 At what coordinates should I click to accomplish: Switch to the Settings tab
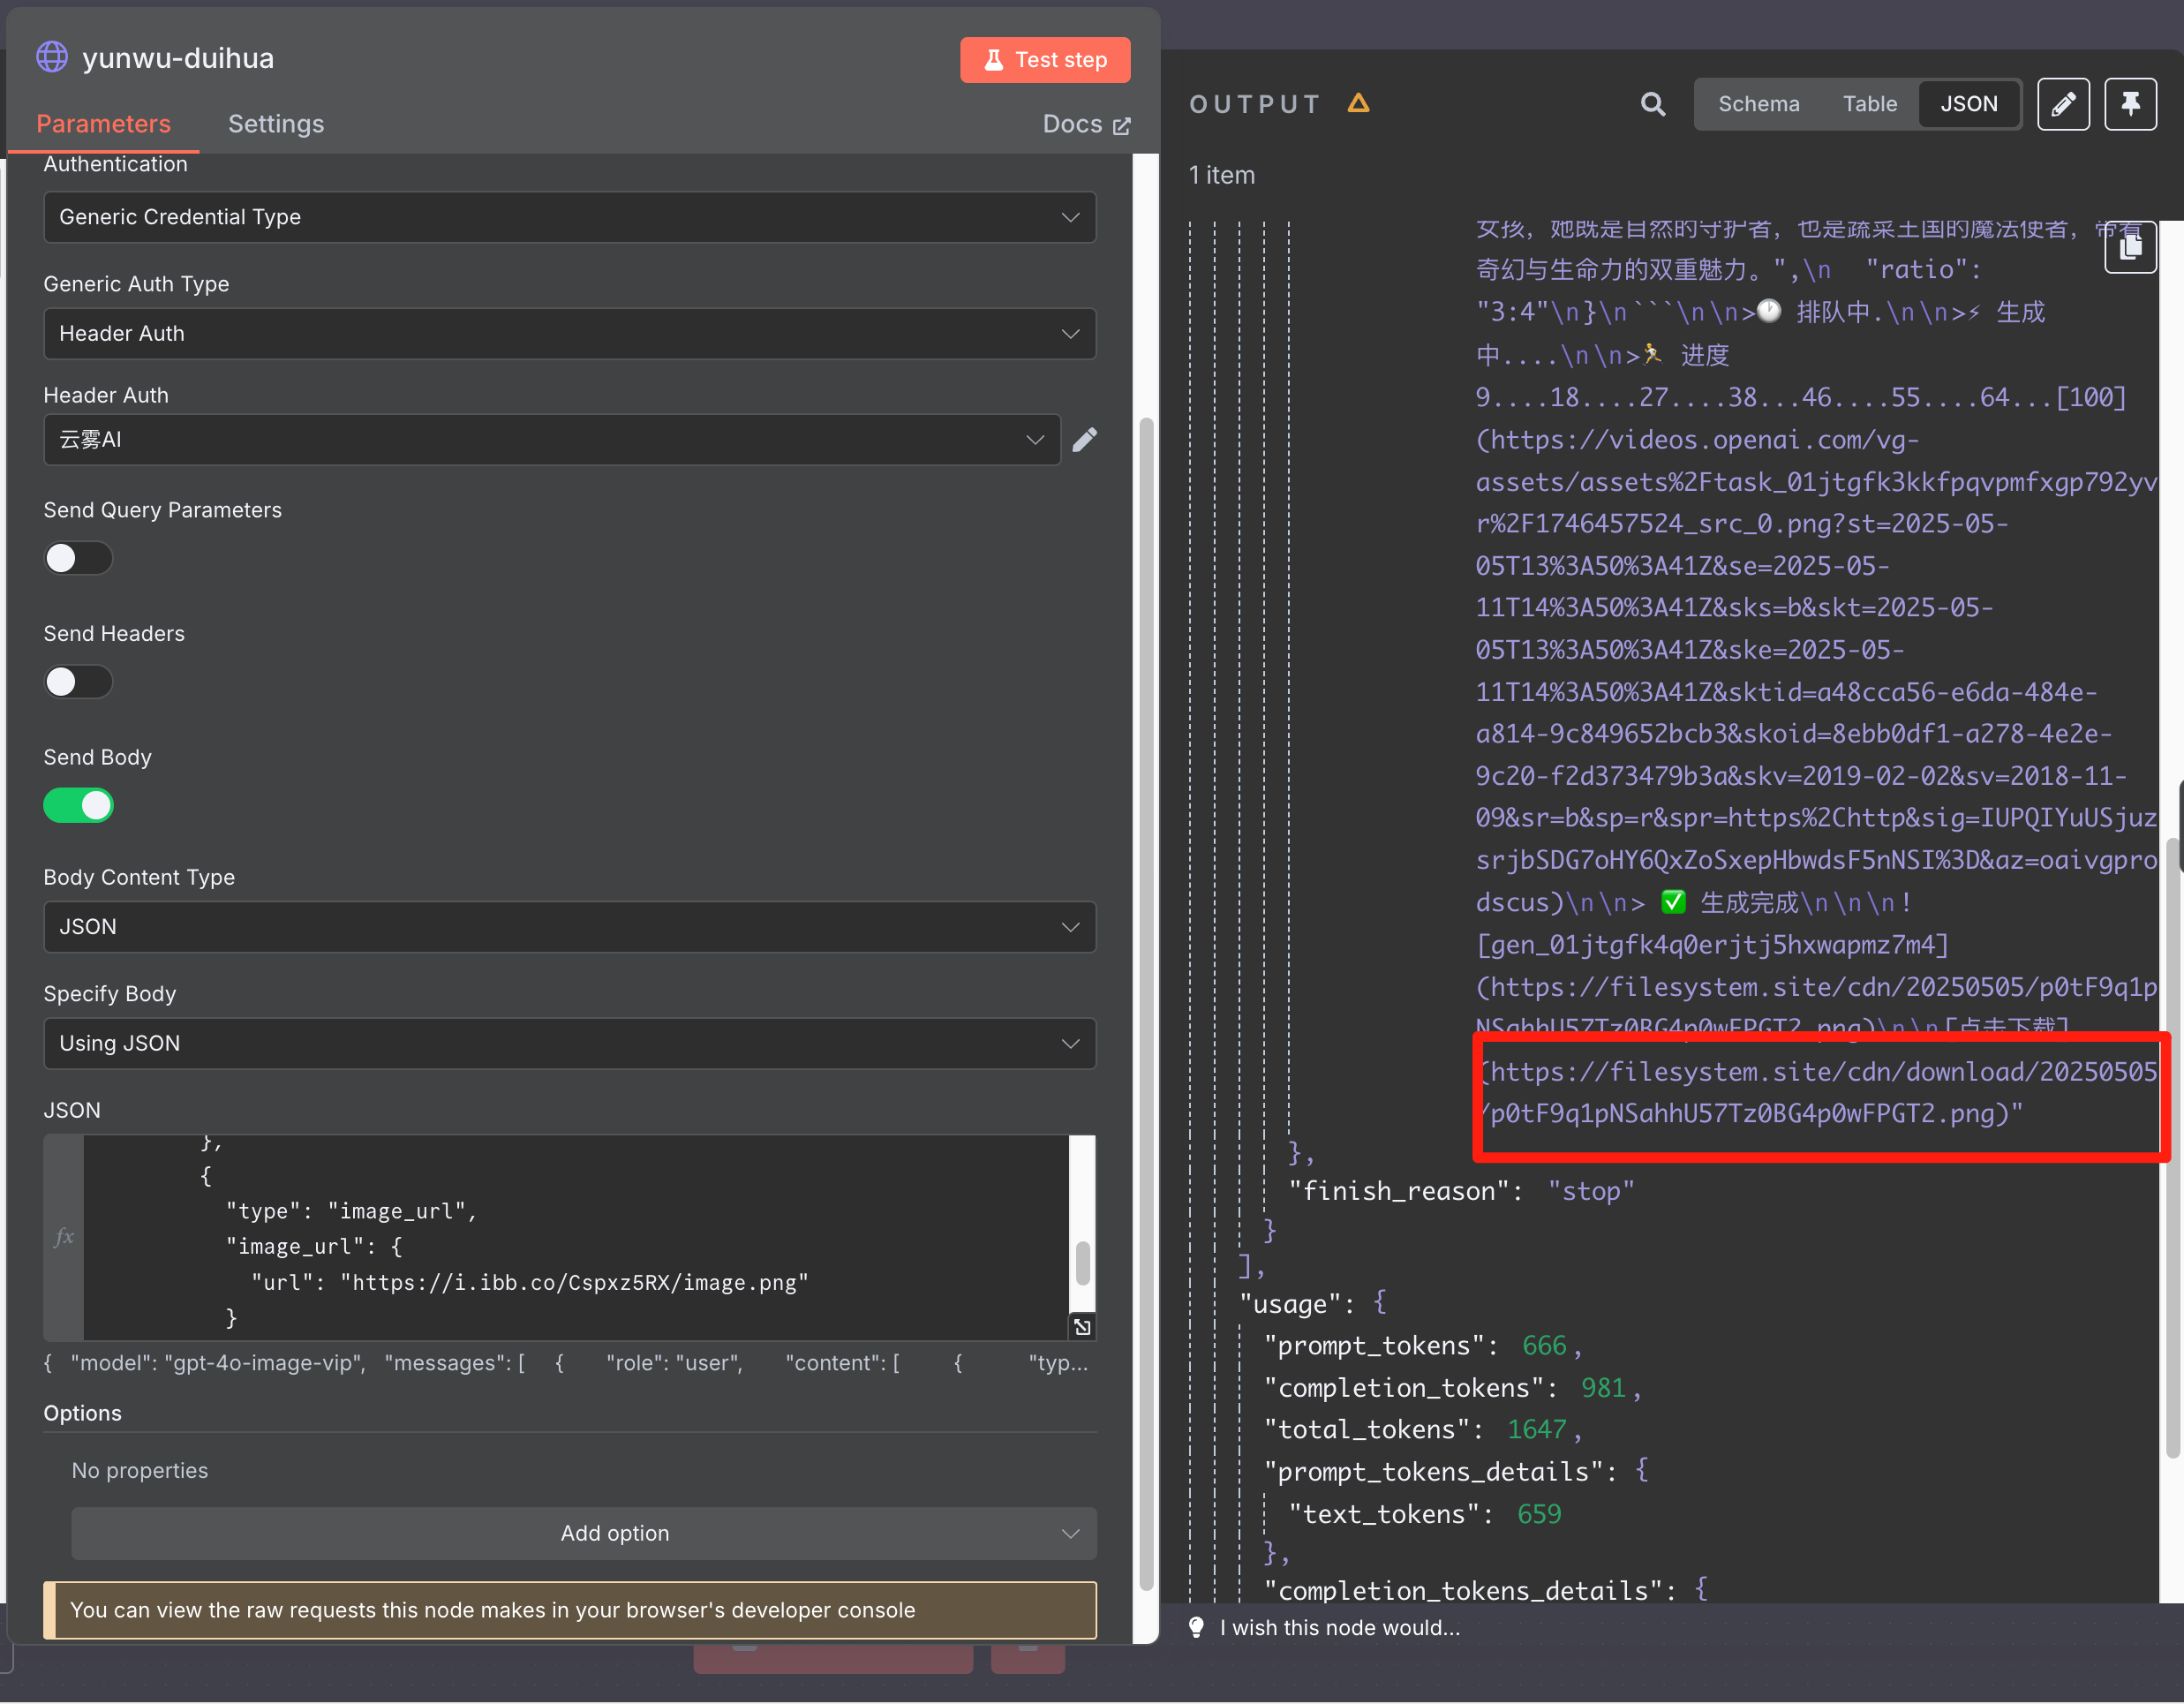[276, 124]
